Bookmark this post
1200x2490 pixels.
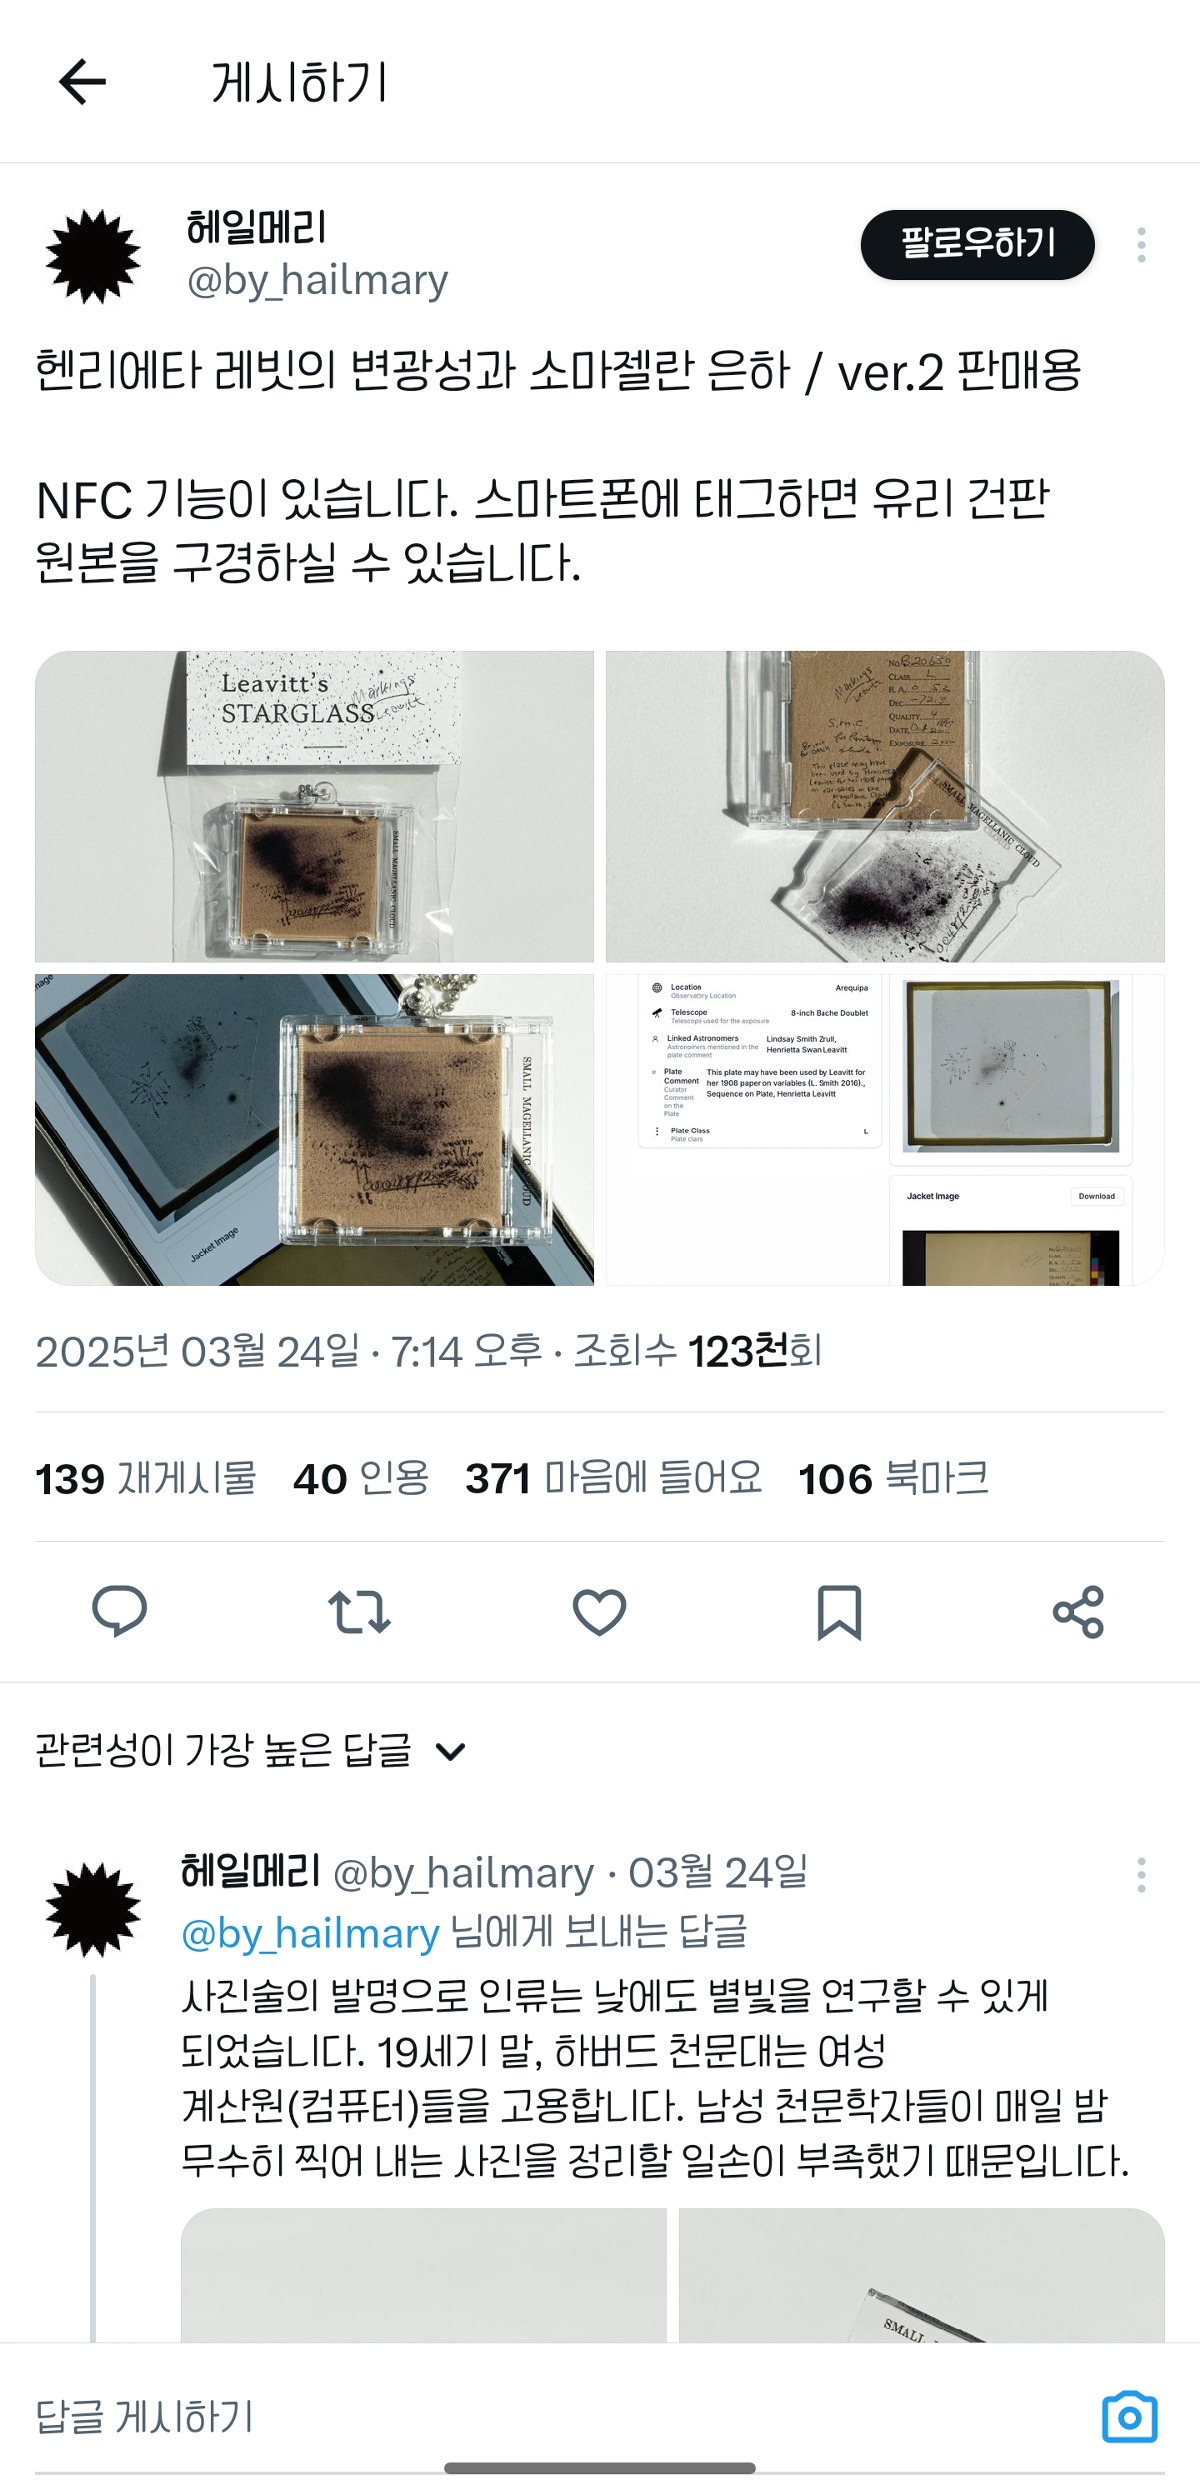[x=839, y=1612]
